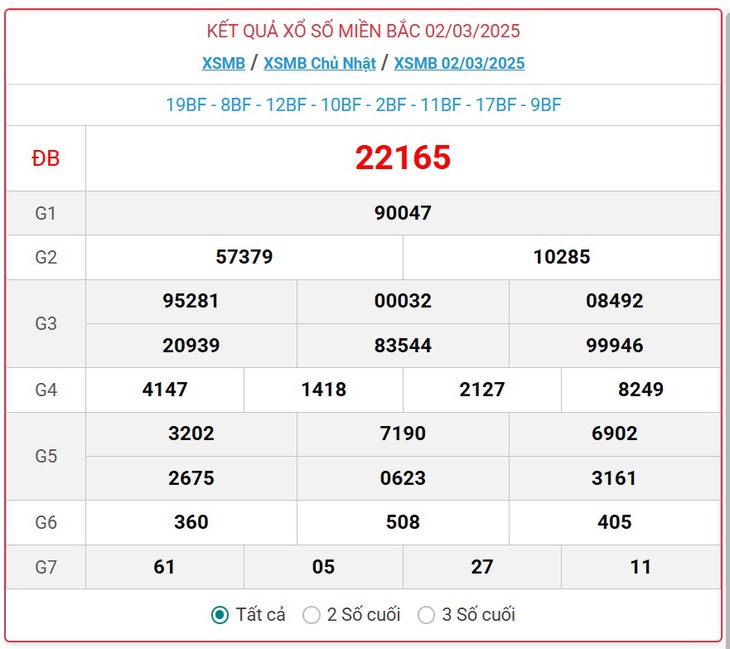
Task: Click the G1 row label
Action: tap(46, 214)
